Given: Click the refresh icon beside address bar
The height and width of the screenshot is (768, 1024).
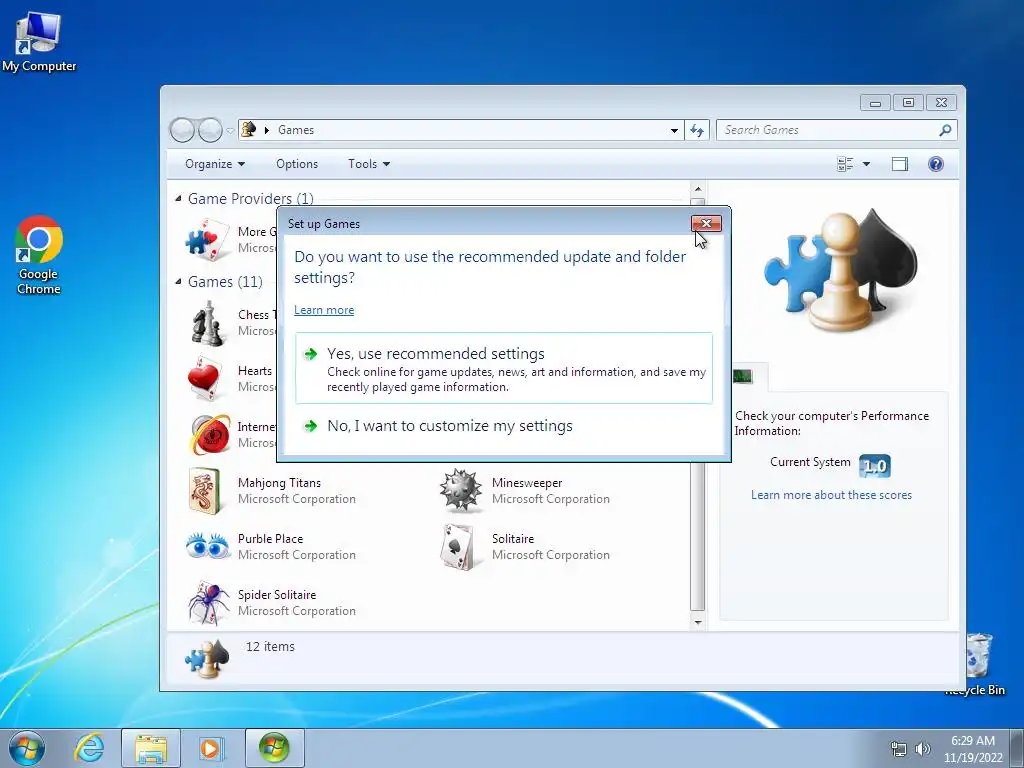Looking at the screenshot, I should [697, 130].
